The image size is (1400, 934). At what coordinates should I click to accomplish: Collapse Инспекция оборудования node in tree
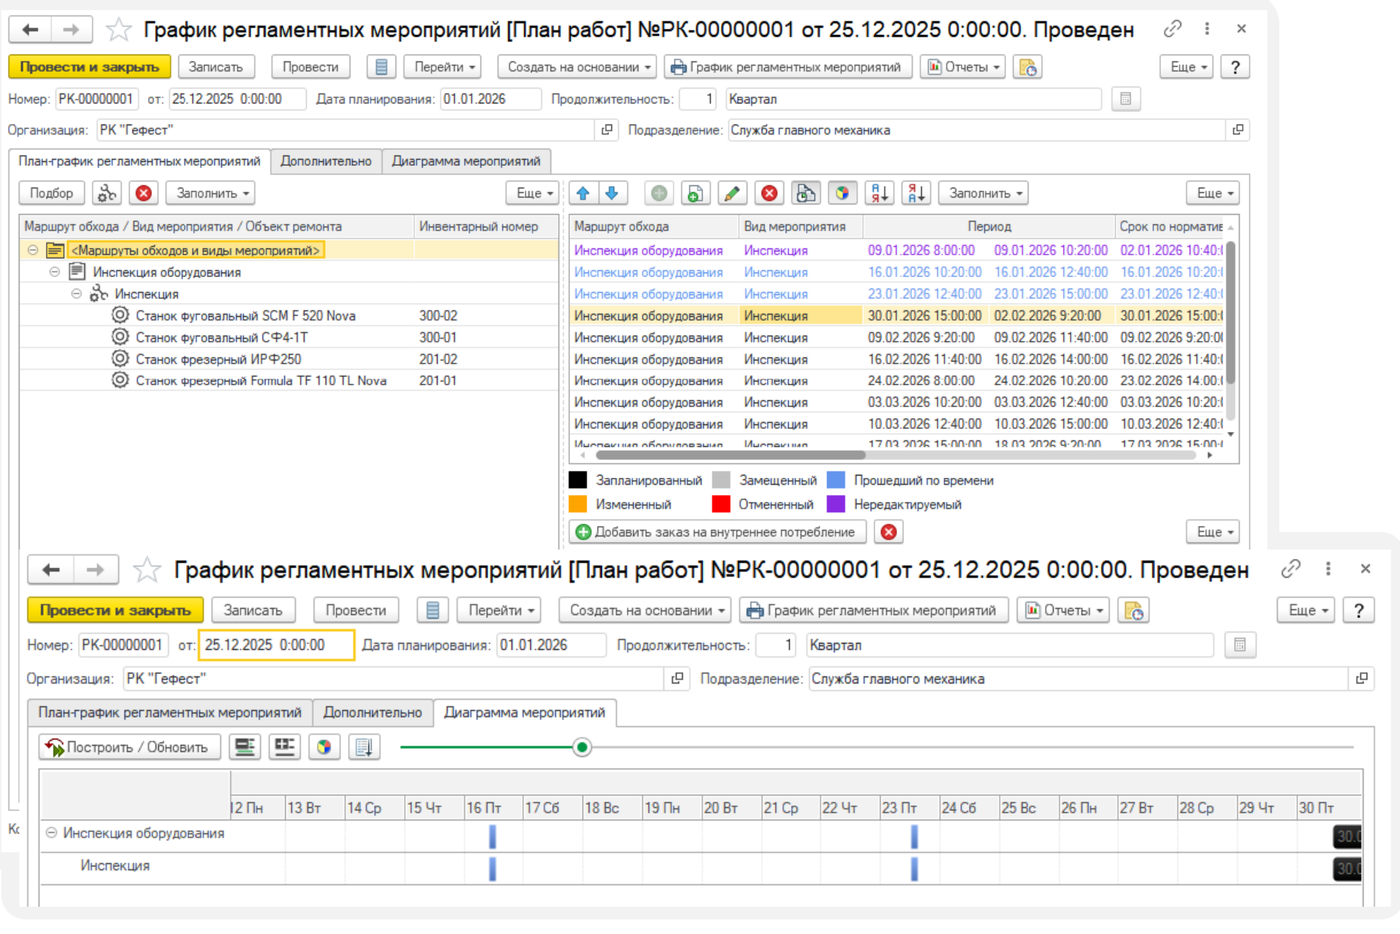55,272
